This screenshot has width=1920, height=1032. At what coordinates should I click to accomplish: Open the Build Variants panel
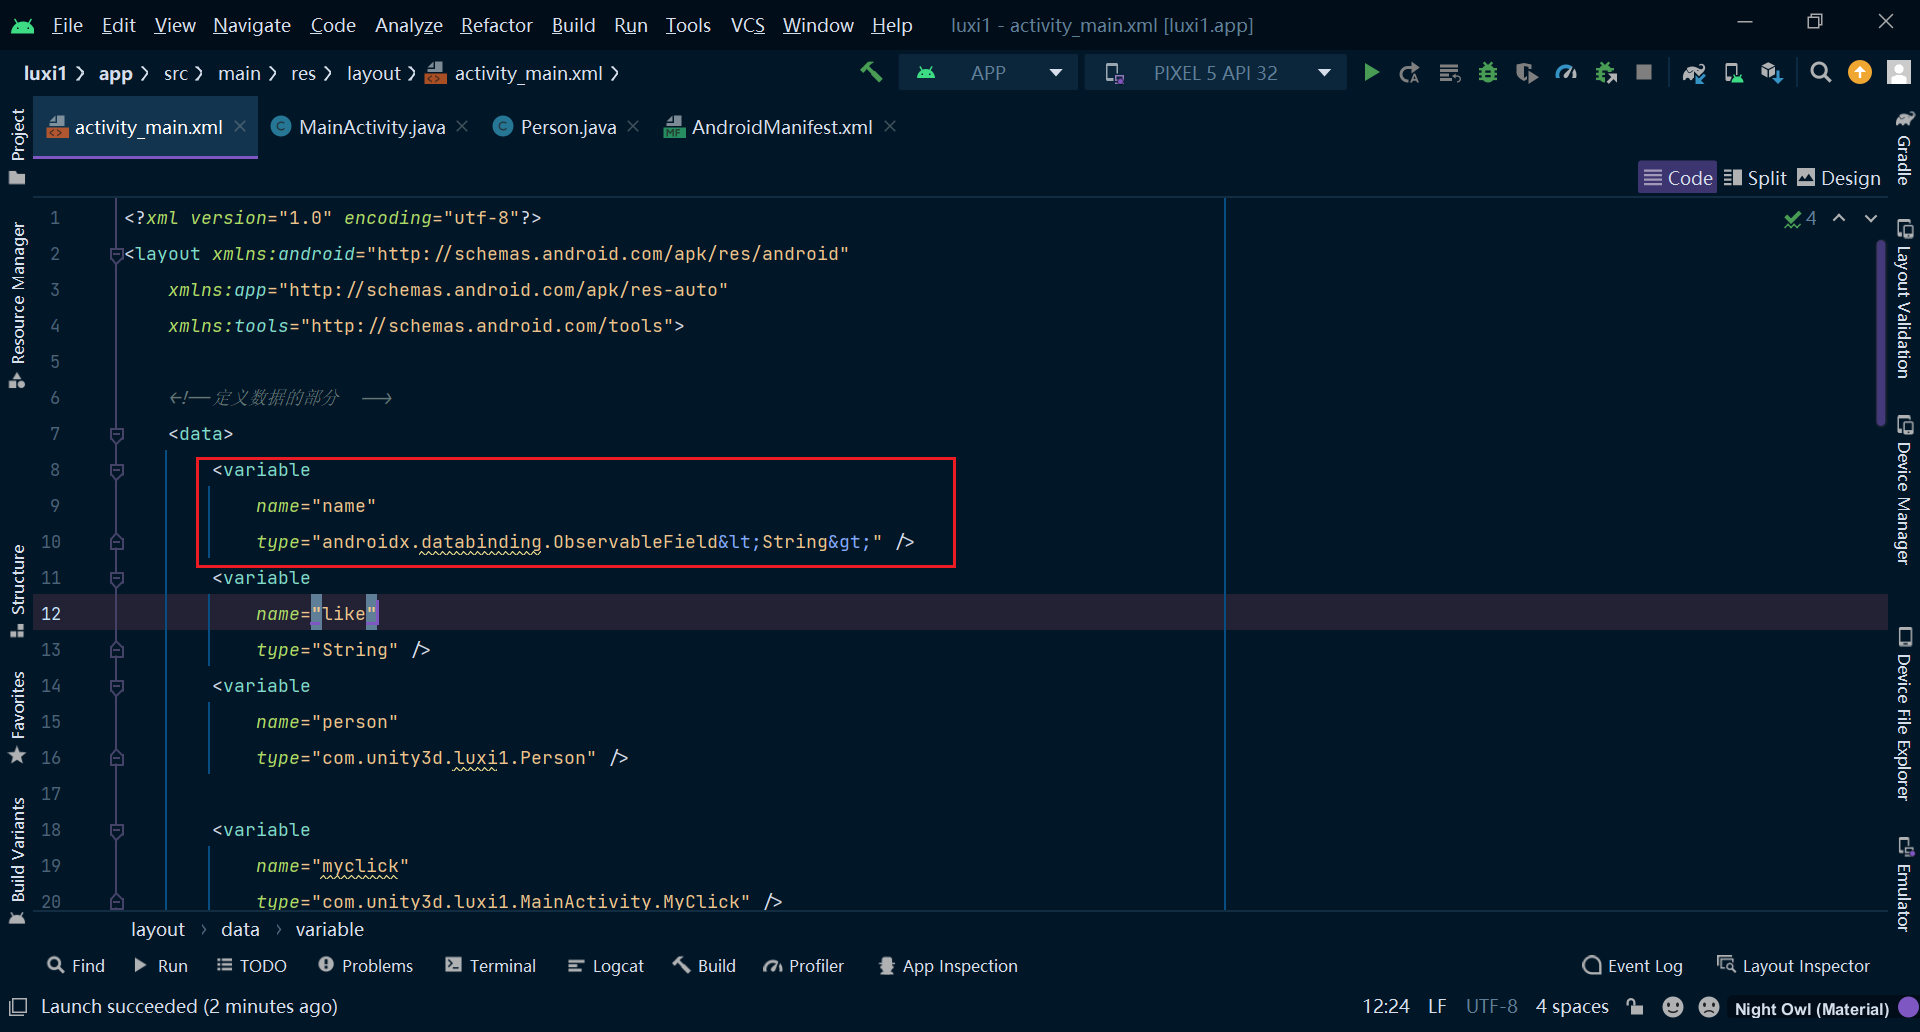coord(17,861)
